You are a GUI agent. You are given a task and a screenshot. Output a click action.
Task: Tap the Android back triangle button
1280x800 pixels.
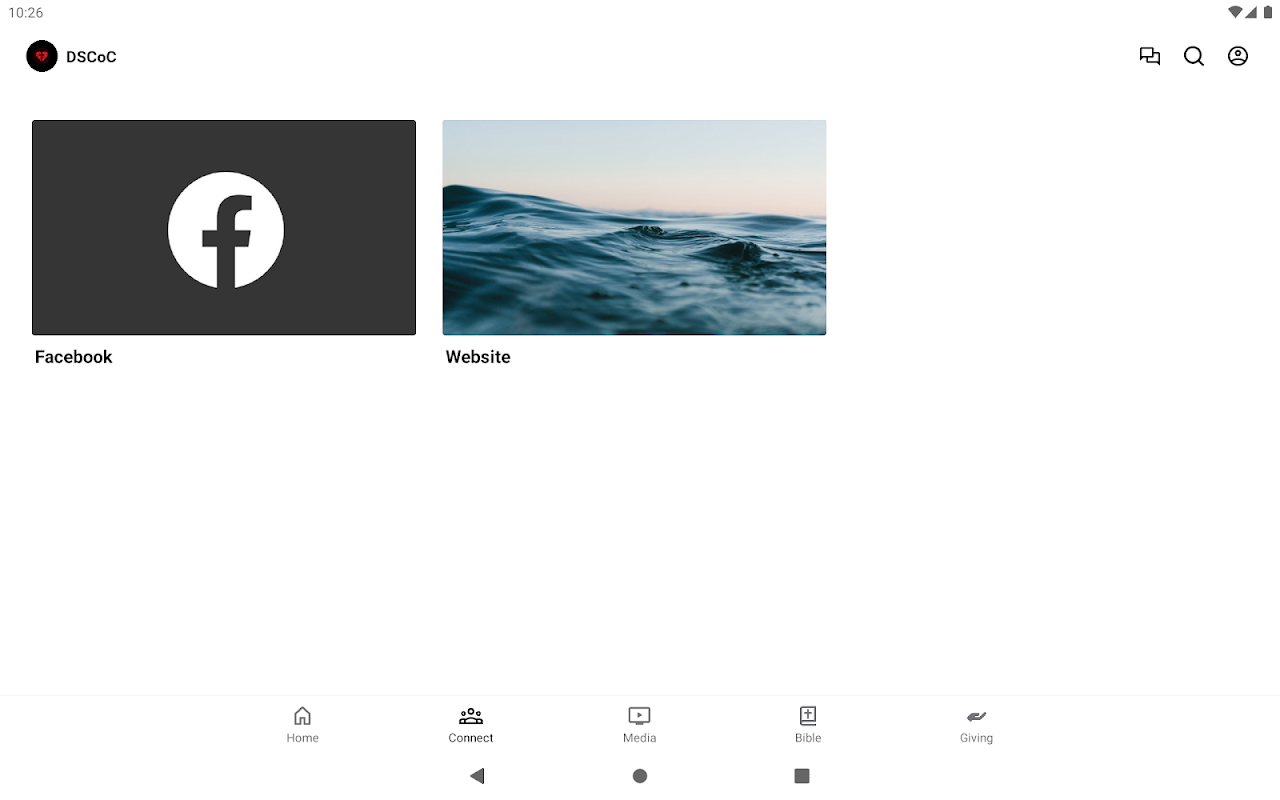[x=477, y=775]
